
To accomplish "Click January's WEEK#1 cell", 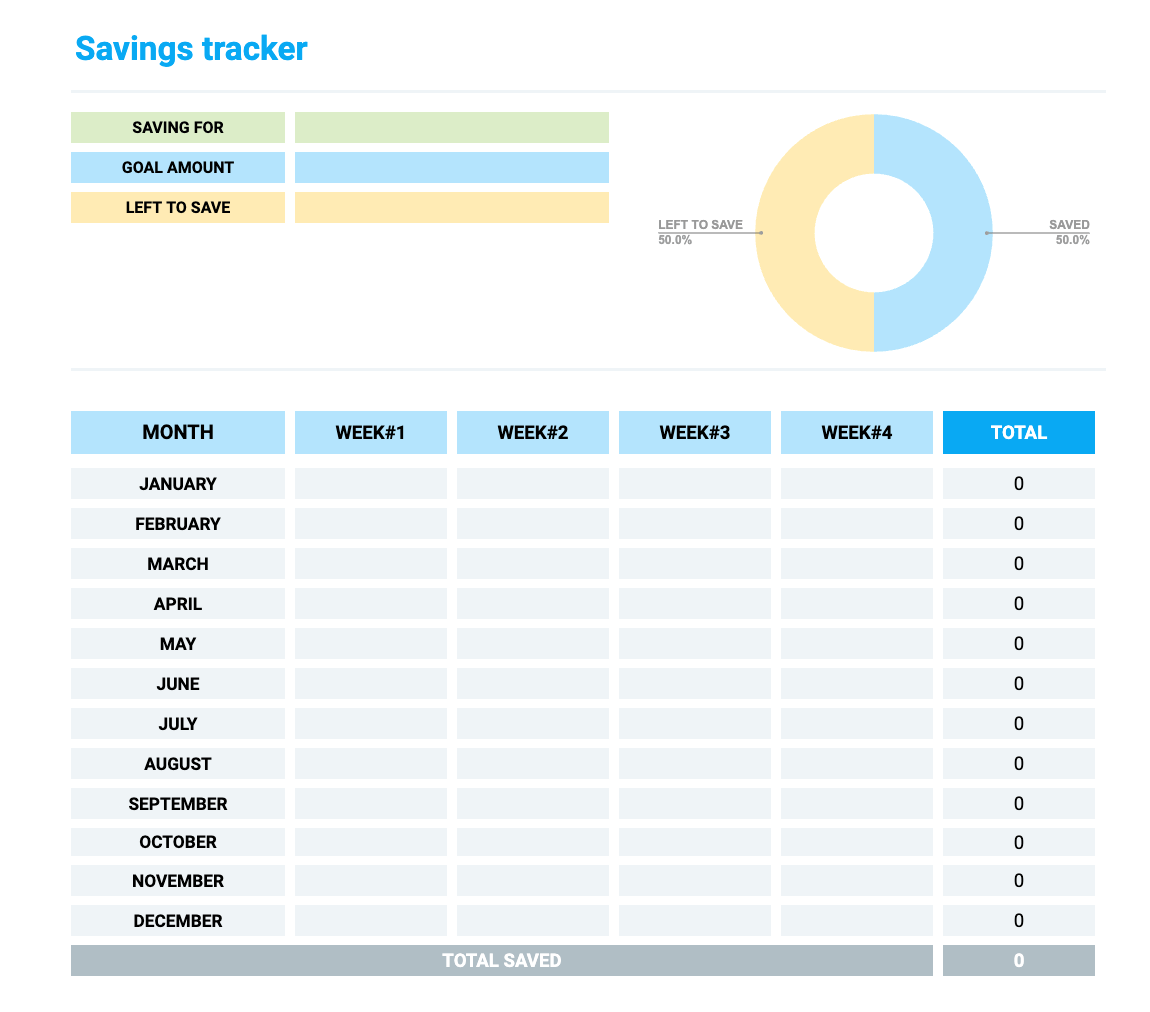I will tap(370, 484).
